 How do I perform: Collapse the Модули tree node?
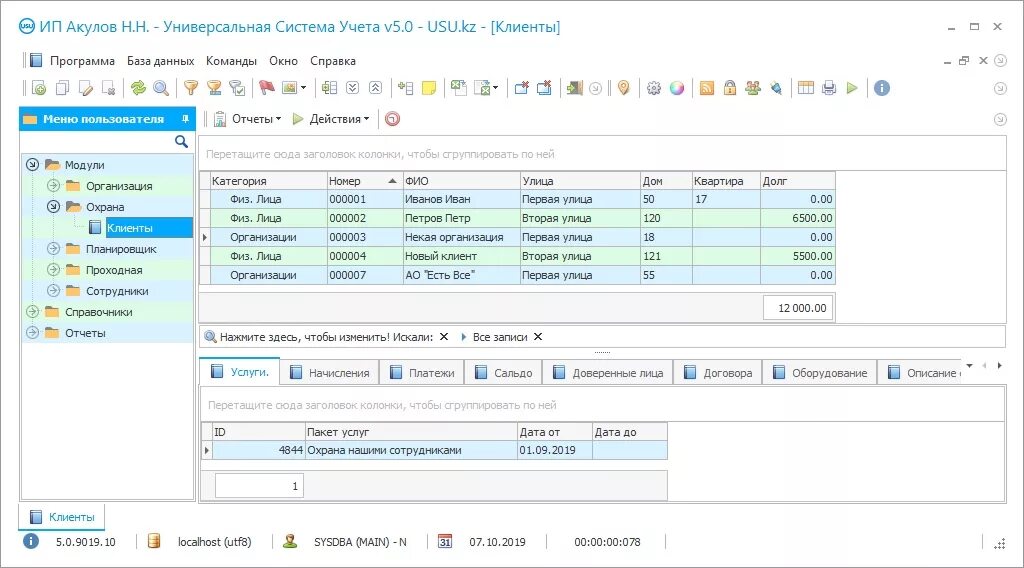coord(33,165)
